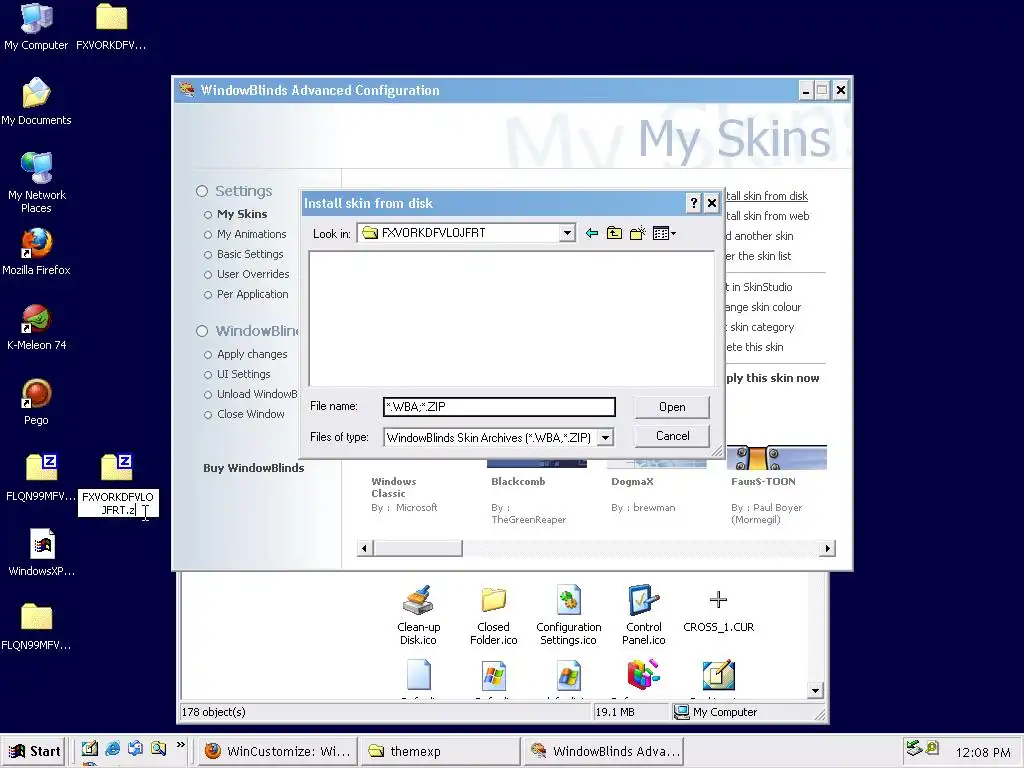Expand the quick launch chevron
The width and height of the screenshot is (1024, 768).
[x=181, y=745]
